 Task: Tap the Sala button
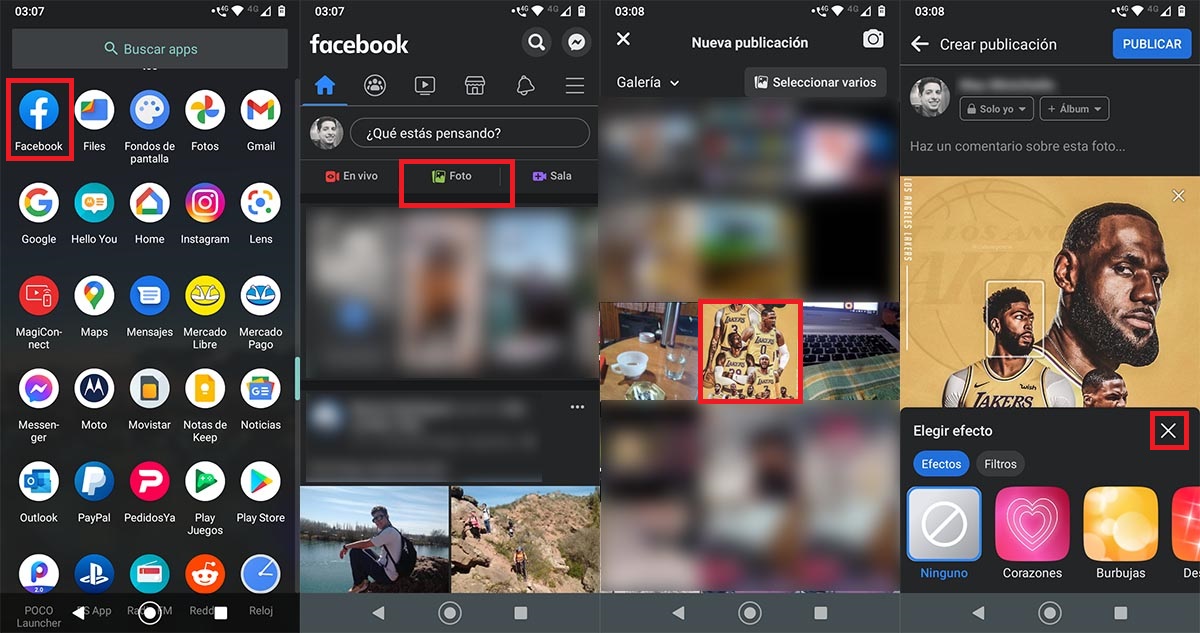point(551,176)
